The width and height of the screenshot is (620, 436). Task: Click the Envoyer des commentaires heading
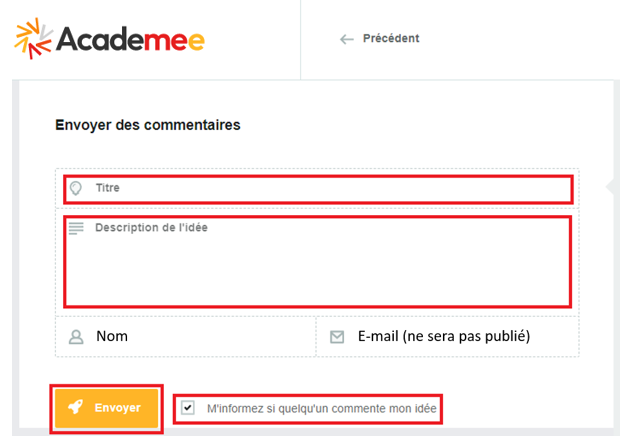148,126
